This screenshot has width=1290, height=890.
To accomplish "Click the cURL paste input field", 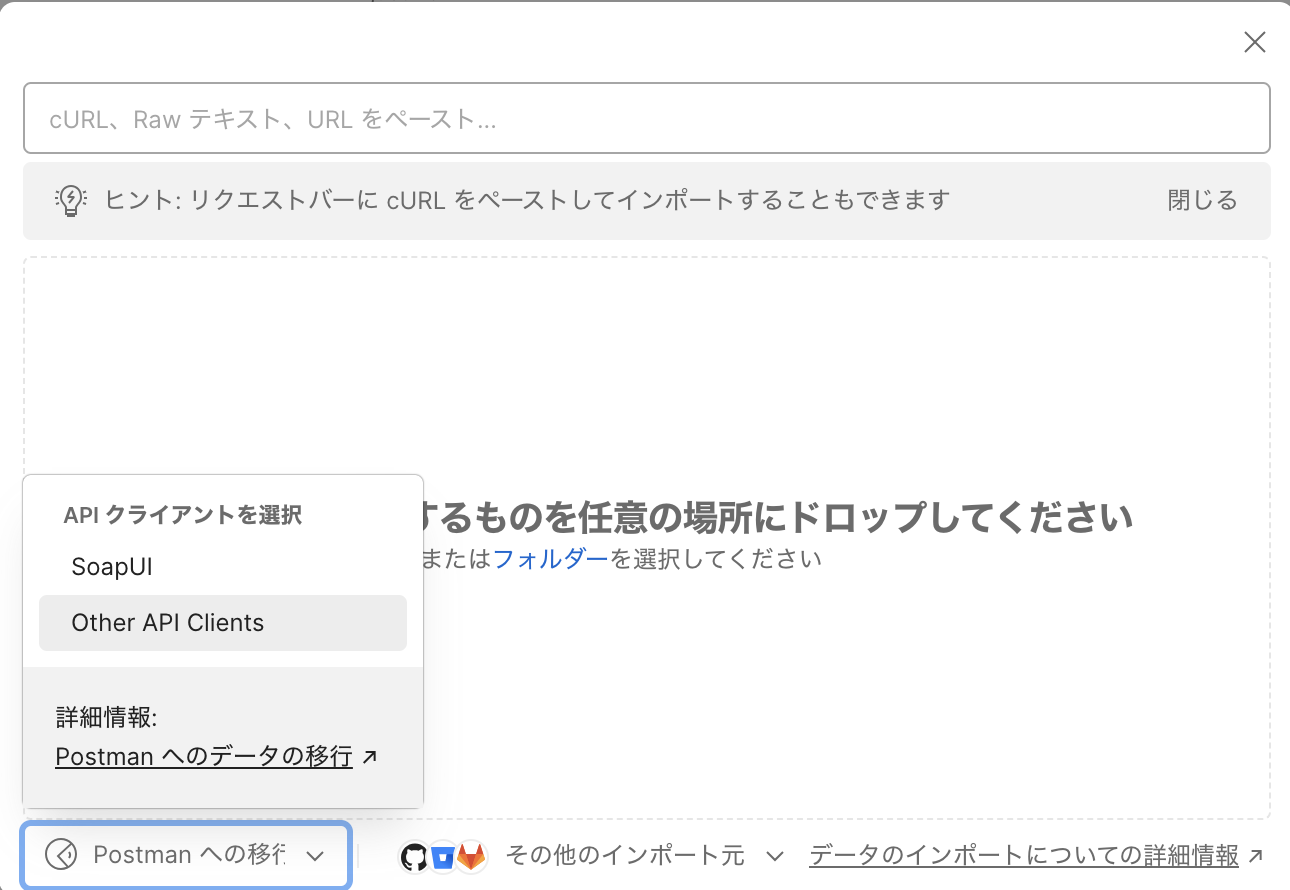I will 645,118.
